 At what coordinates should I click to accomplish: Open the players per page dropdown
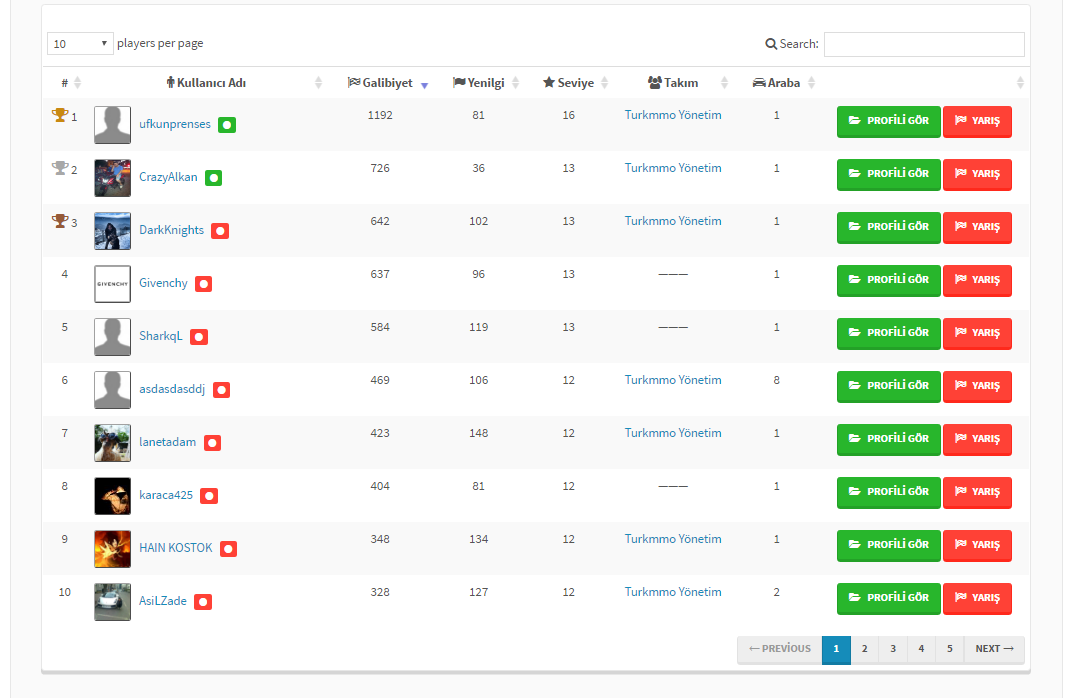coord(80,43)
